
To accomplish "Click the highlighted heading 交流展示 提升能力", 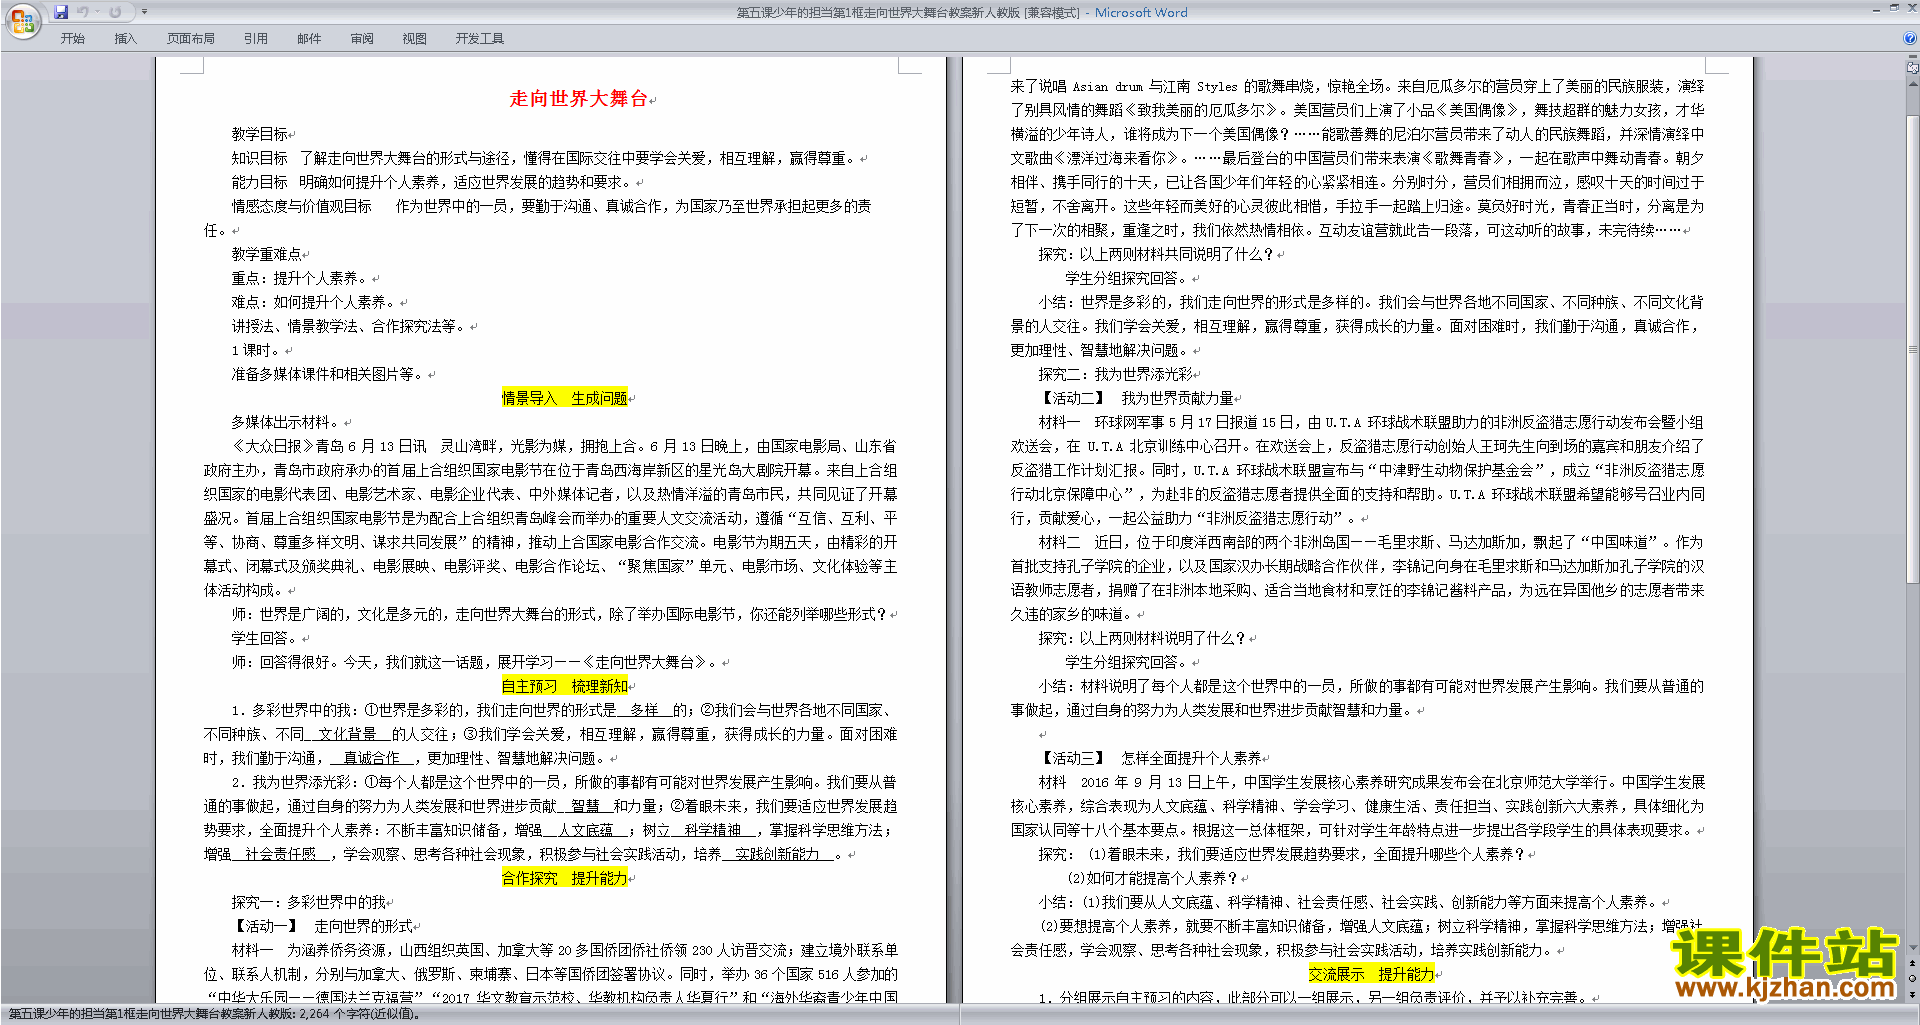I will tap(1371, 974).
